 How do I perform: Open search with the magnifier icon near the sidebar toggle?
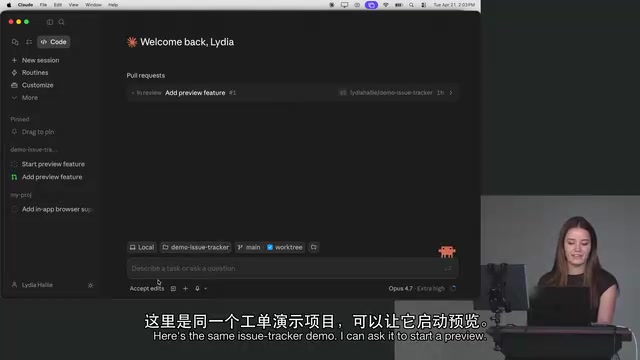pyautogui.click(x=61, y=22)
